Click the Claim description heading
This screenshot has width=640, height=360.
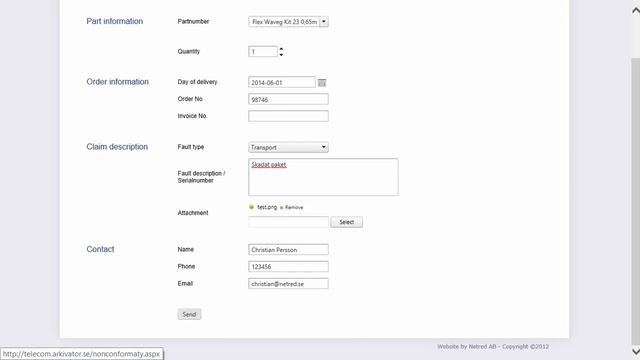point(117,147)
